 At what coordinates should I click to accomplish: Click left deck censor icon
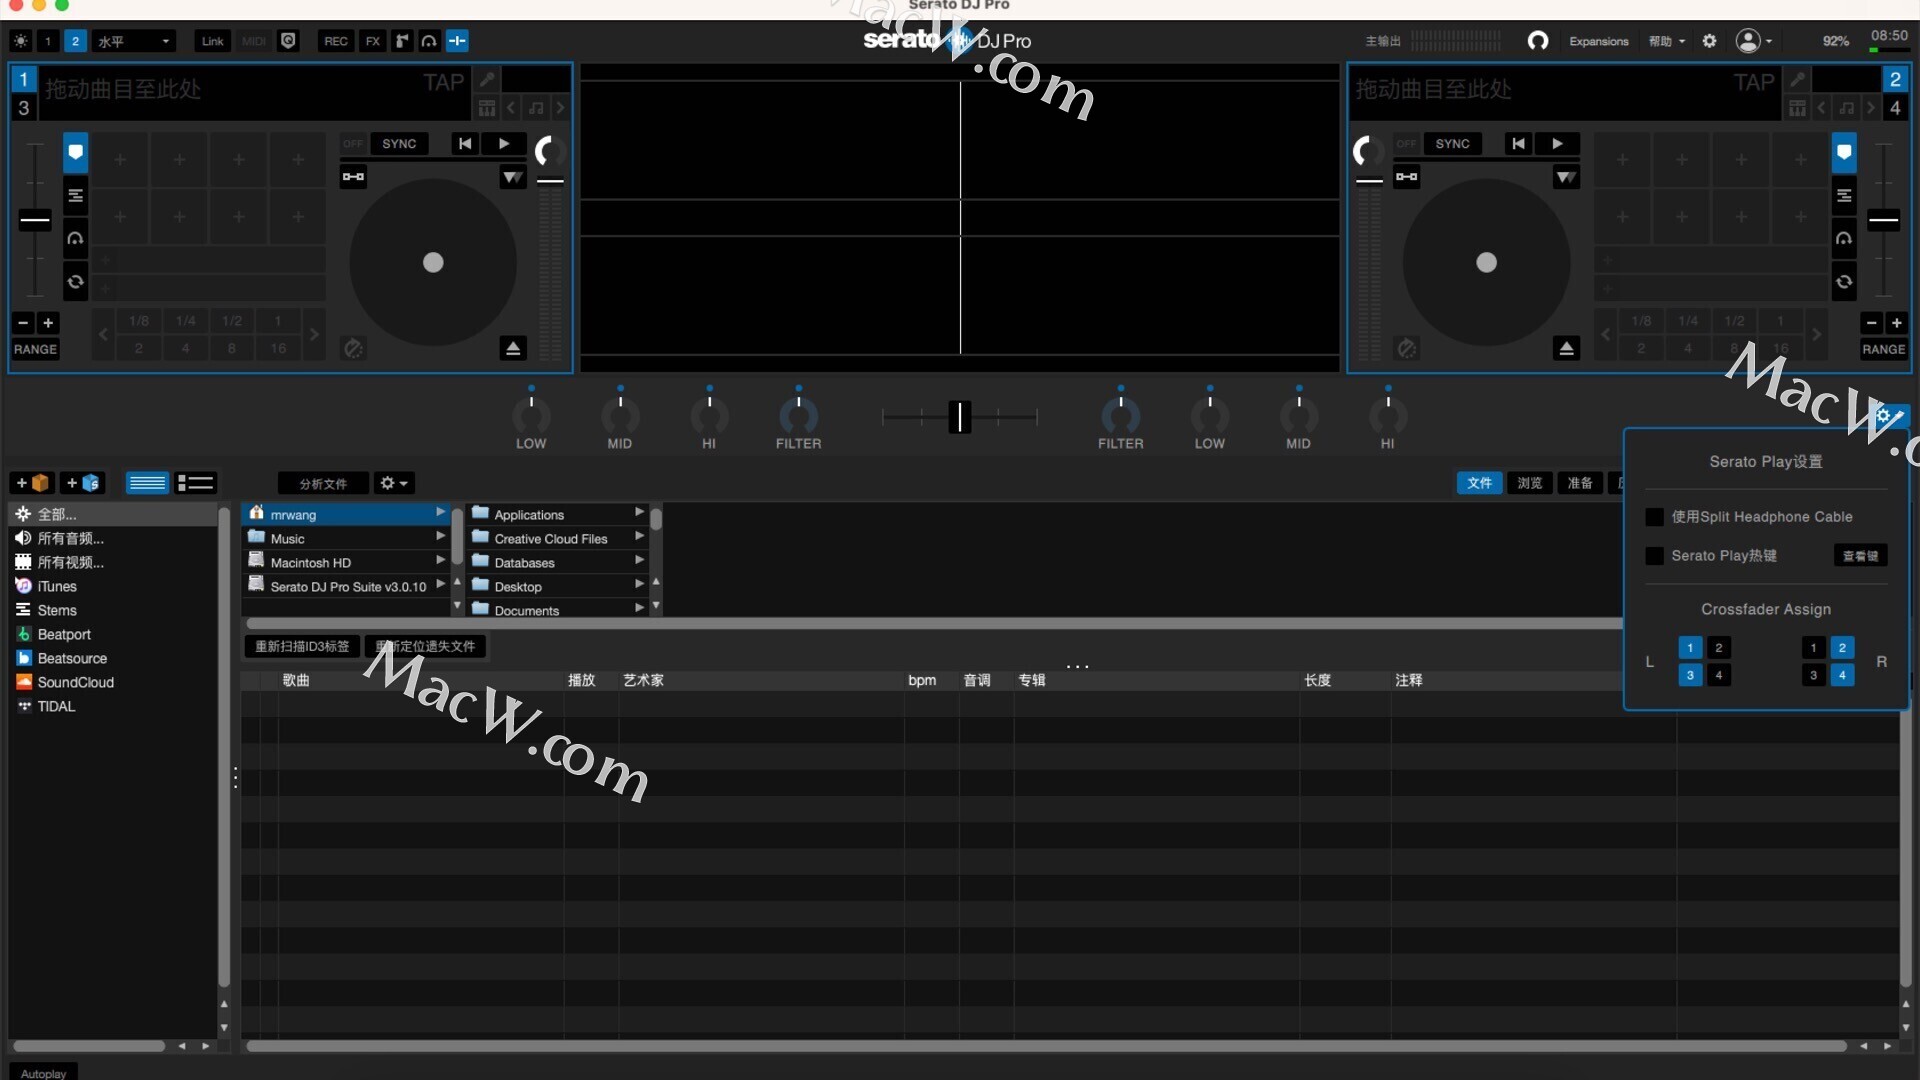pyautogui.click(x=353, y=348)
